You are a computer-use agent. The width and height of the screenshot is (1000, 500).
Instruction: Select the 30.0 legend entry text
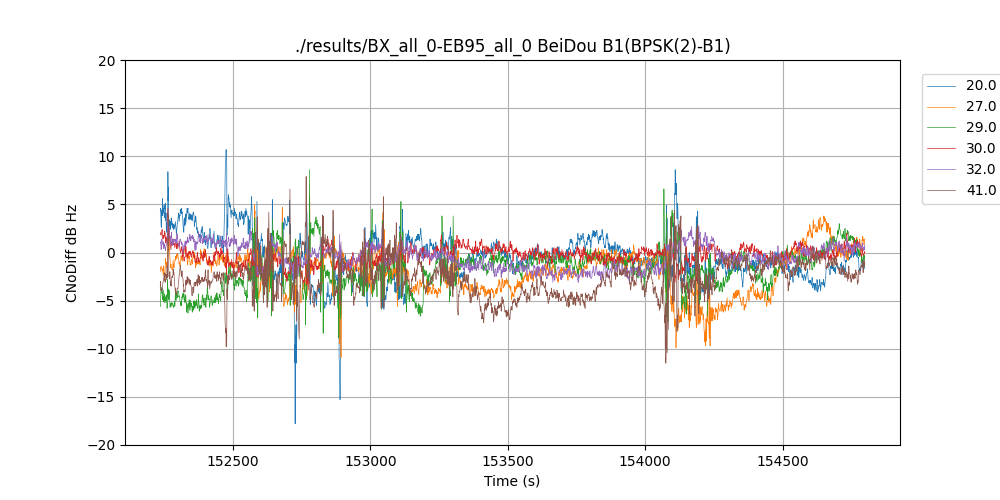click(980, 148)
